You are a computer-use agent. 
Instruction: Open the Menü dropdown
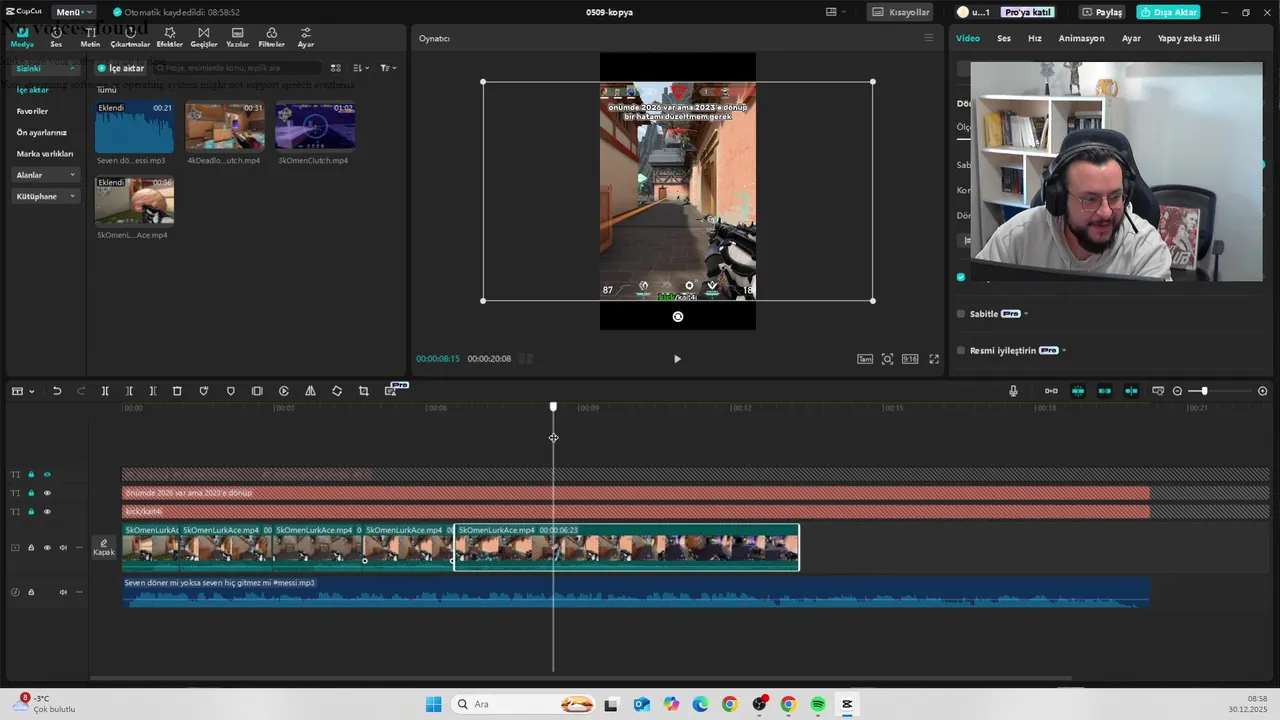(74, 12)
